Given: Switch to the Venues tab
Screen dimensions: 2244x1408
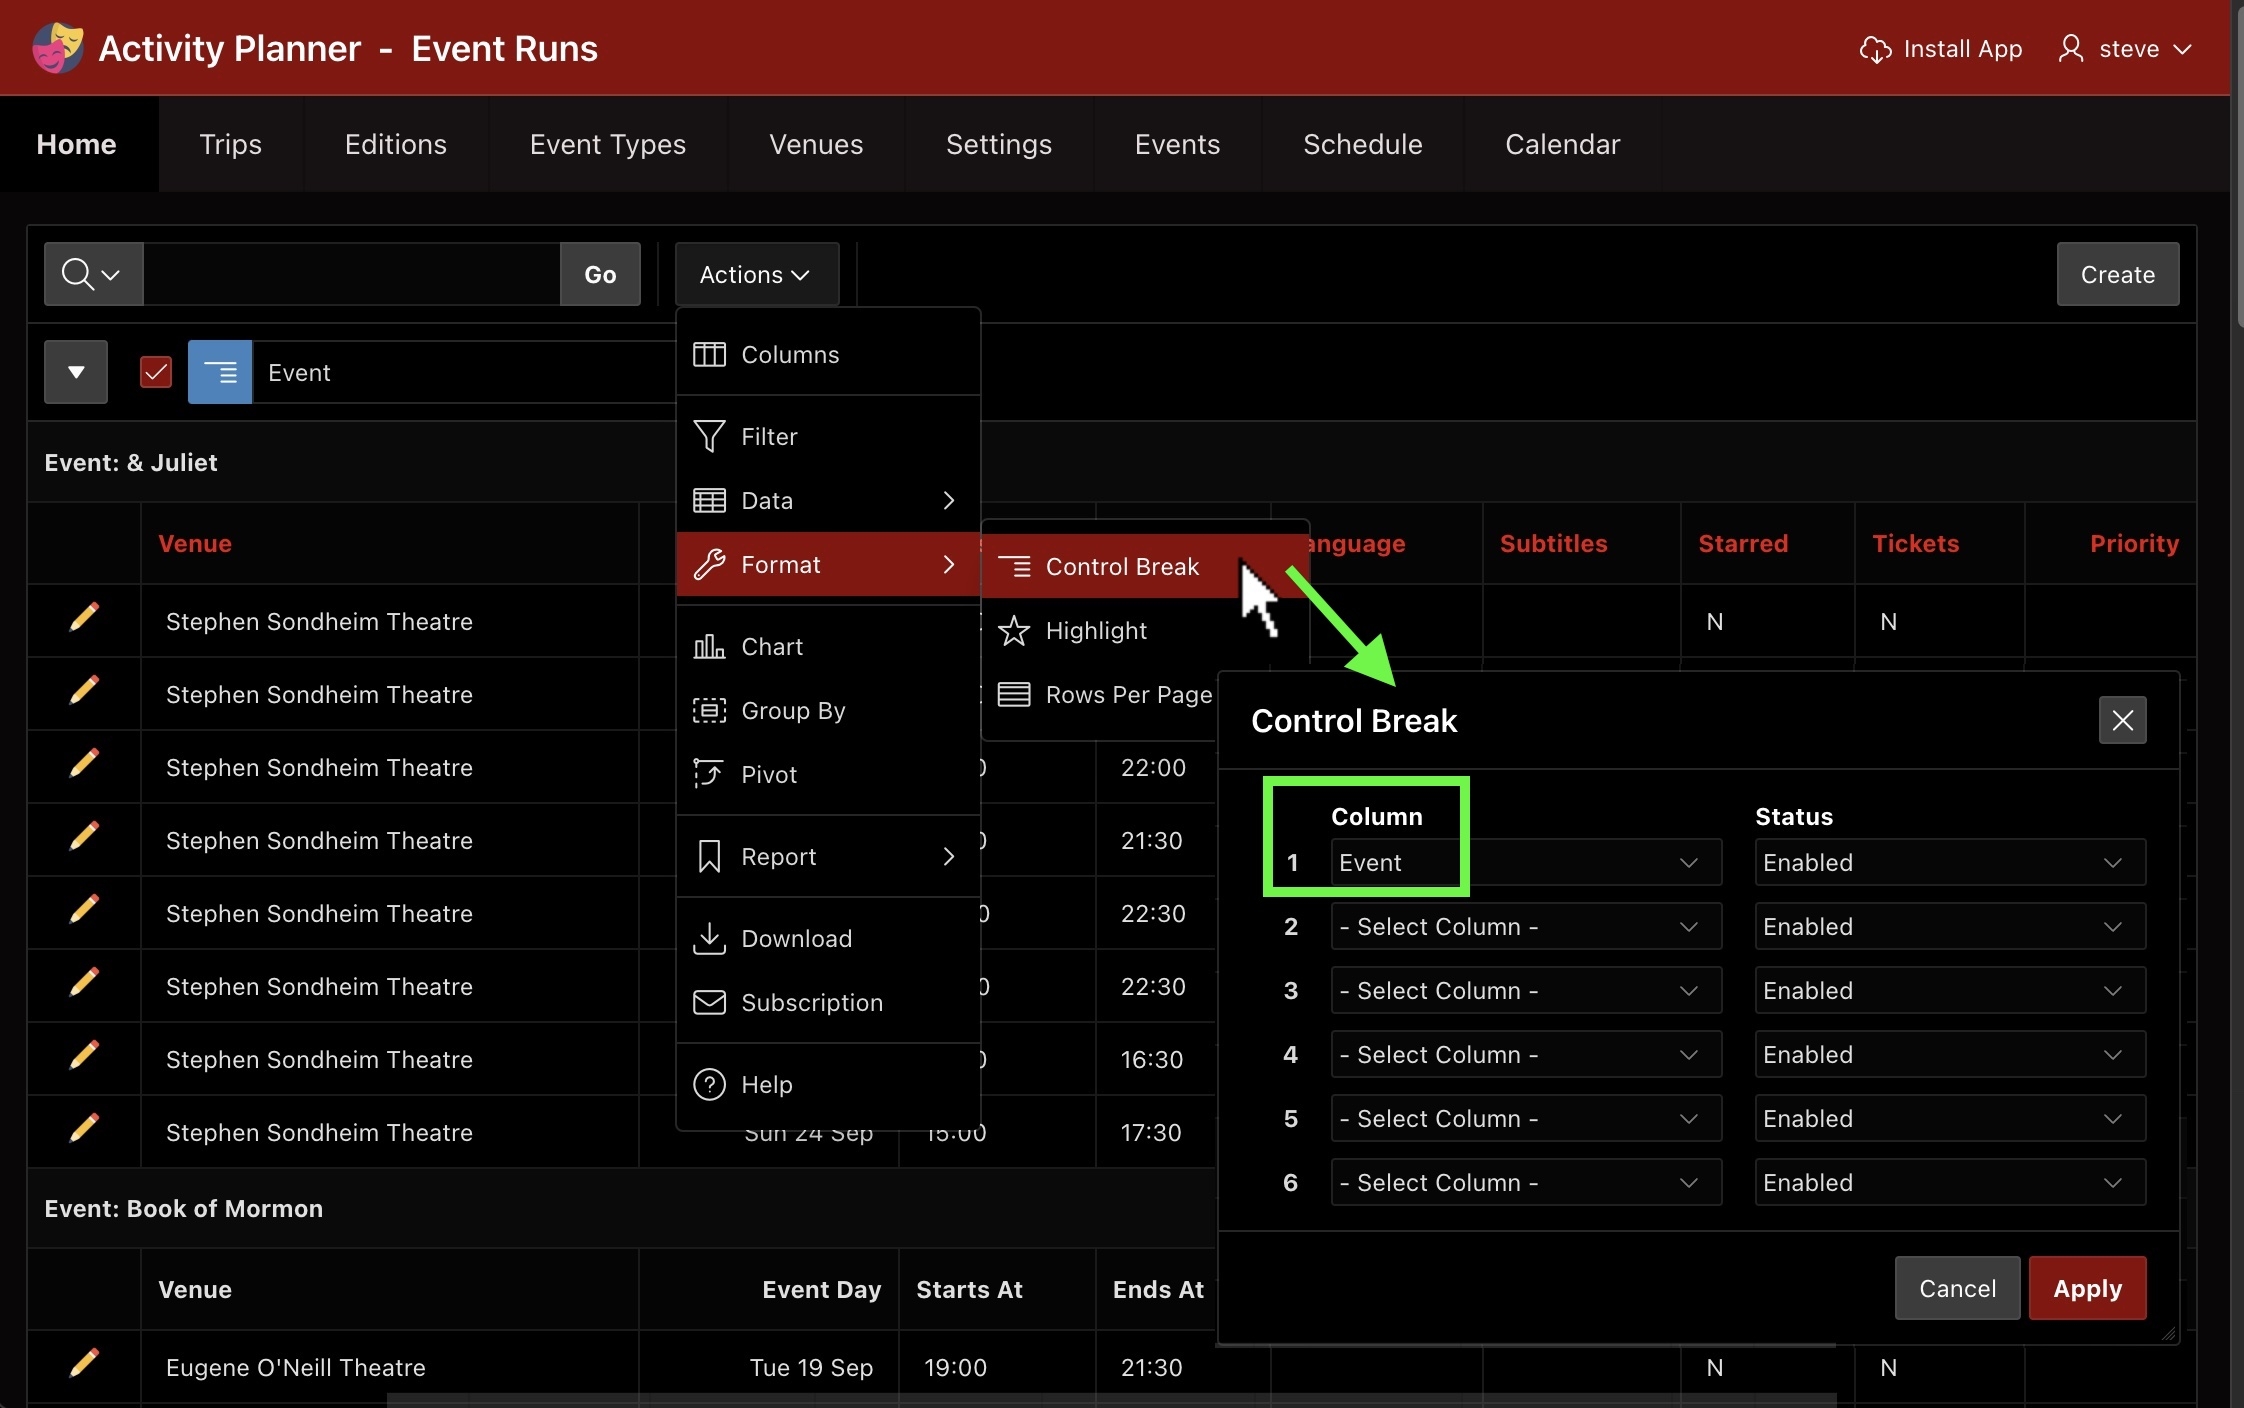Looking at the screenshot, I should (x=815, y=144).
